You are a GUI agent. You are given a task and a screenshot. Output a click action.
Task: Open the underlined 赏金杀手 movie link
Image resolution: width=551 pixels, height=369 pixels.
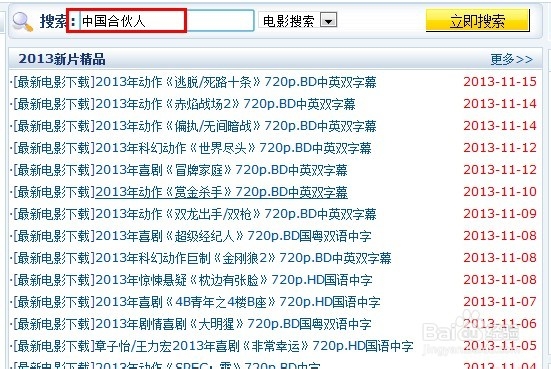pyautogui.click(x=221, y=192)
